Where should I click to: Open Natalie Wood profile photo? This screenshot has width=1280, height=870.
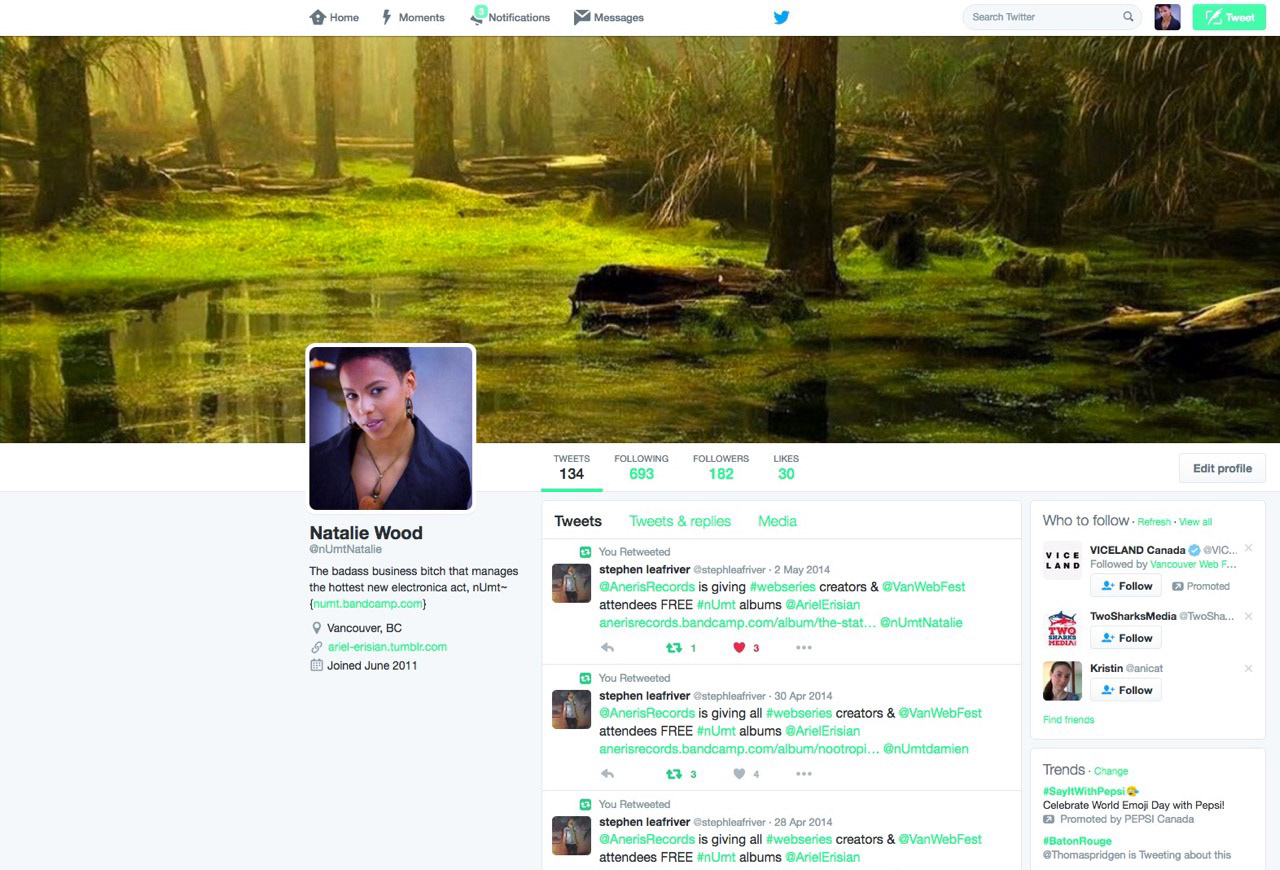pos(390,428)
